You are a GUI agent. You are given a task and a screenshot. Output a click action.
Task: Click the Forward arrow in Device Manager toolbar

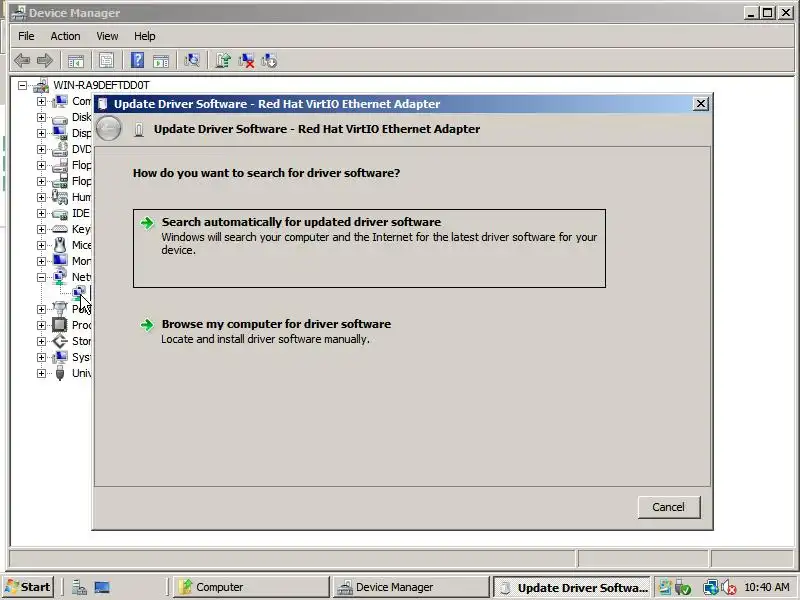[x=45, y=61]
